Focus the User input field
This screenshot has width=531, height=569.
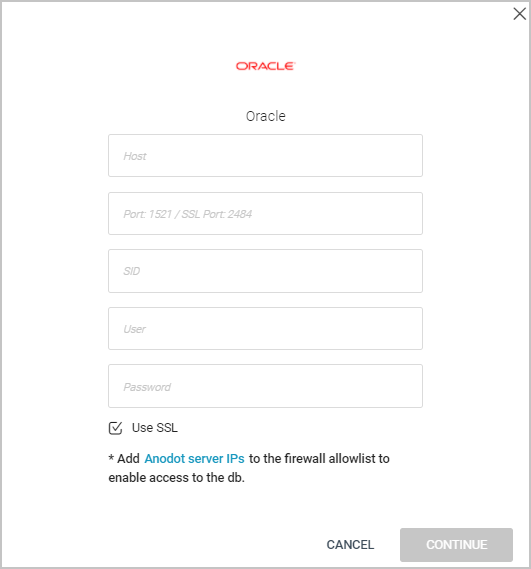pyautogui.click(x=265, y=329)
